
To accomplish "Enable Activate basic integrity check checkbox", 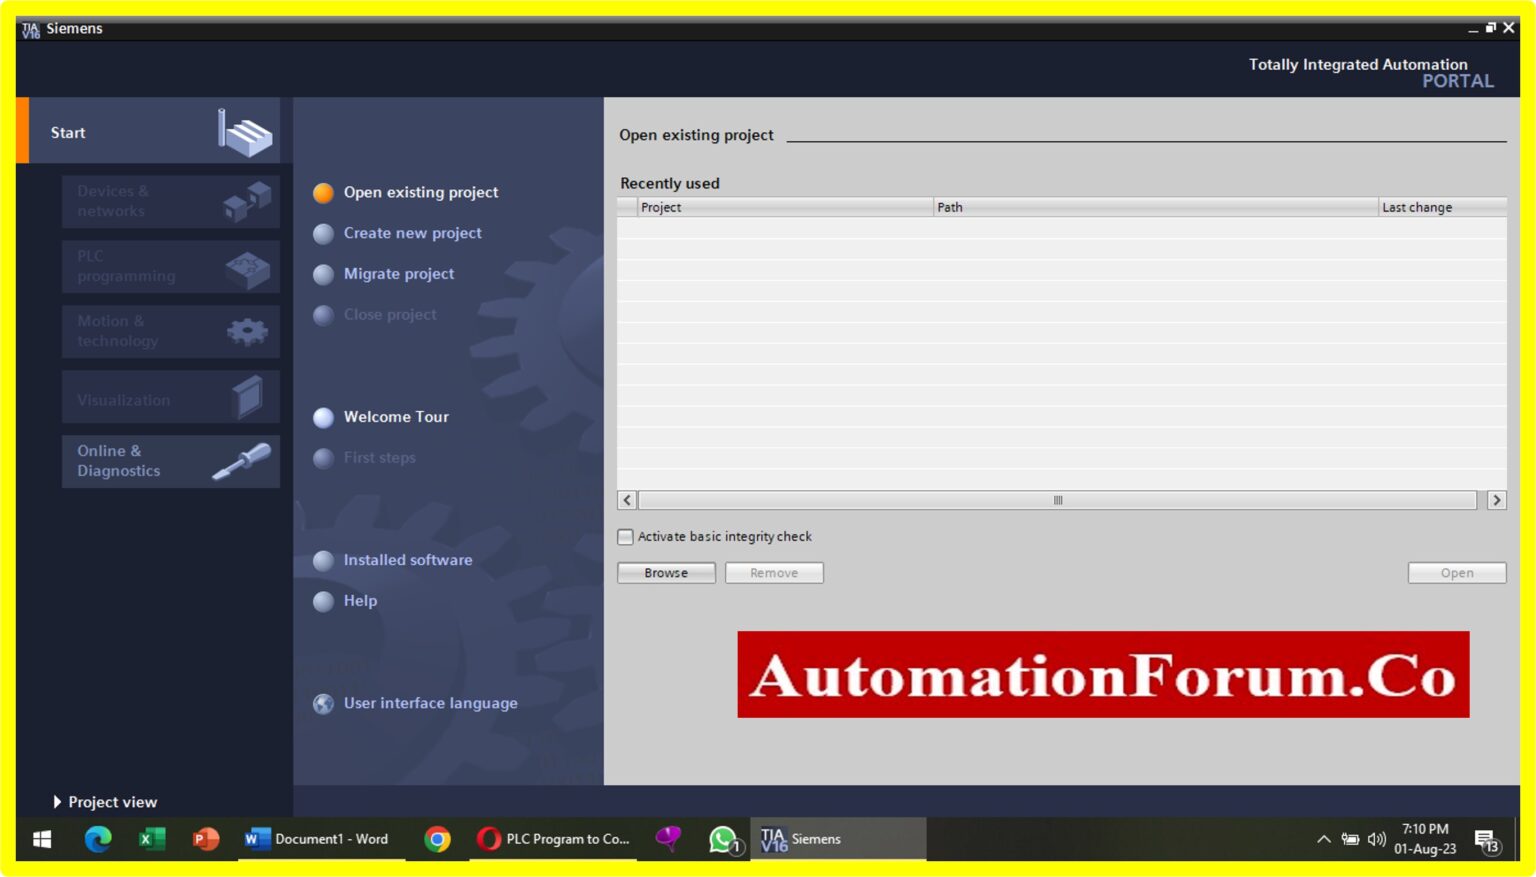I will (x=626, y=537).
